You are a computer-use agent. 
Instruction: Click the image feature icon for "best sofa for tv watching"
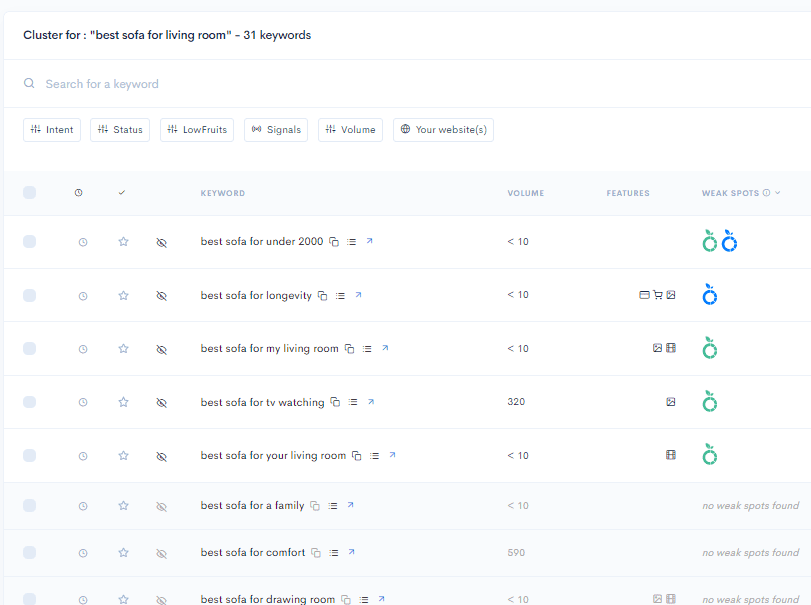pyautogui.click(x=669, y=401)
